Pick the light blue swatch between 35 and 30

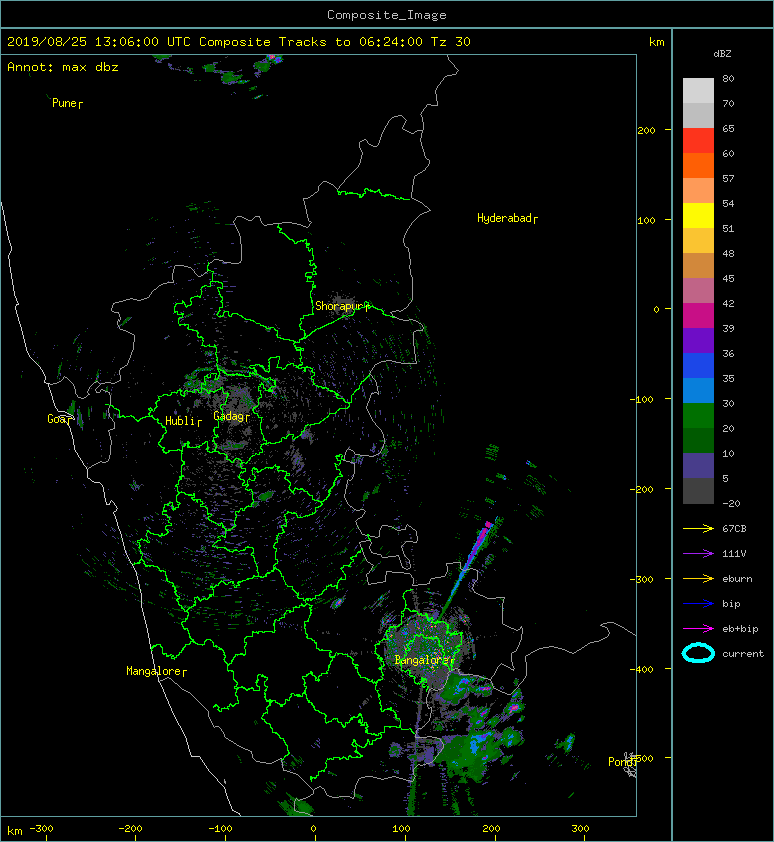point(698,391)
